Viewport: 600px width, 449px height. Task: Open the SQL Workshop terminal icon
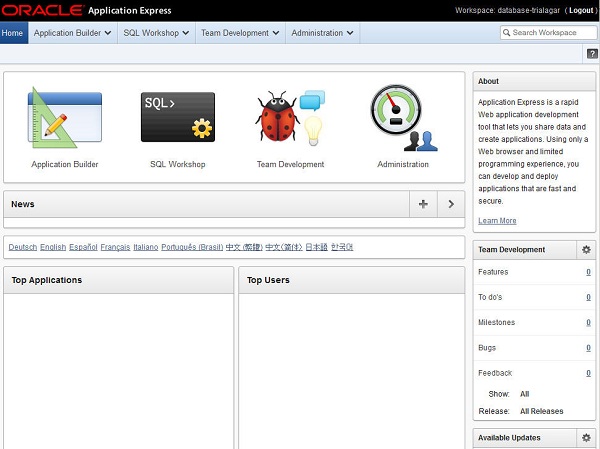(x=178, y=117)
